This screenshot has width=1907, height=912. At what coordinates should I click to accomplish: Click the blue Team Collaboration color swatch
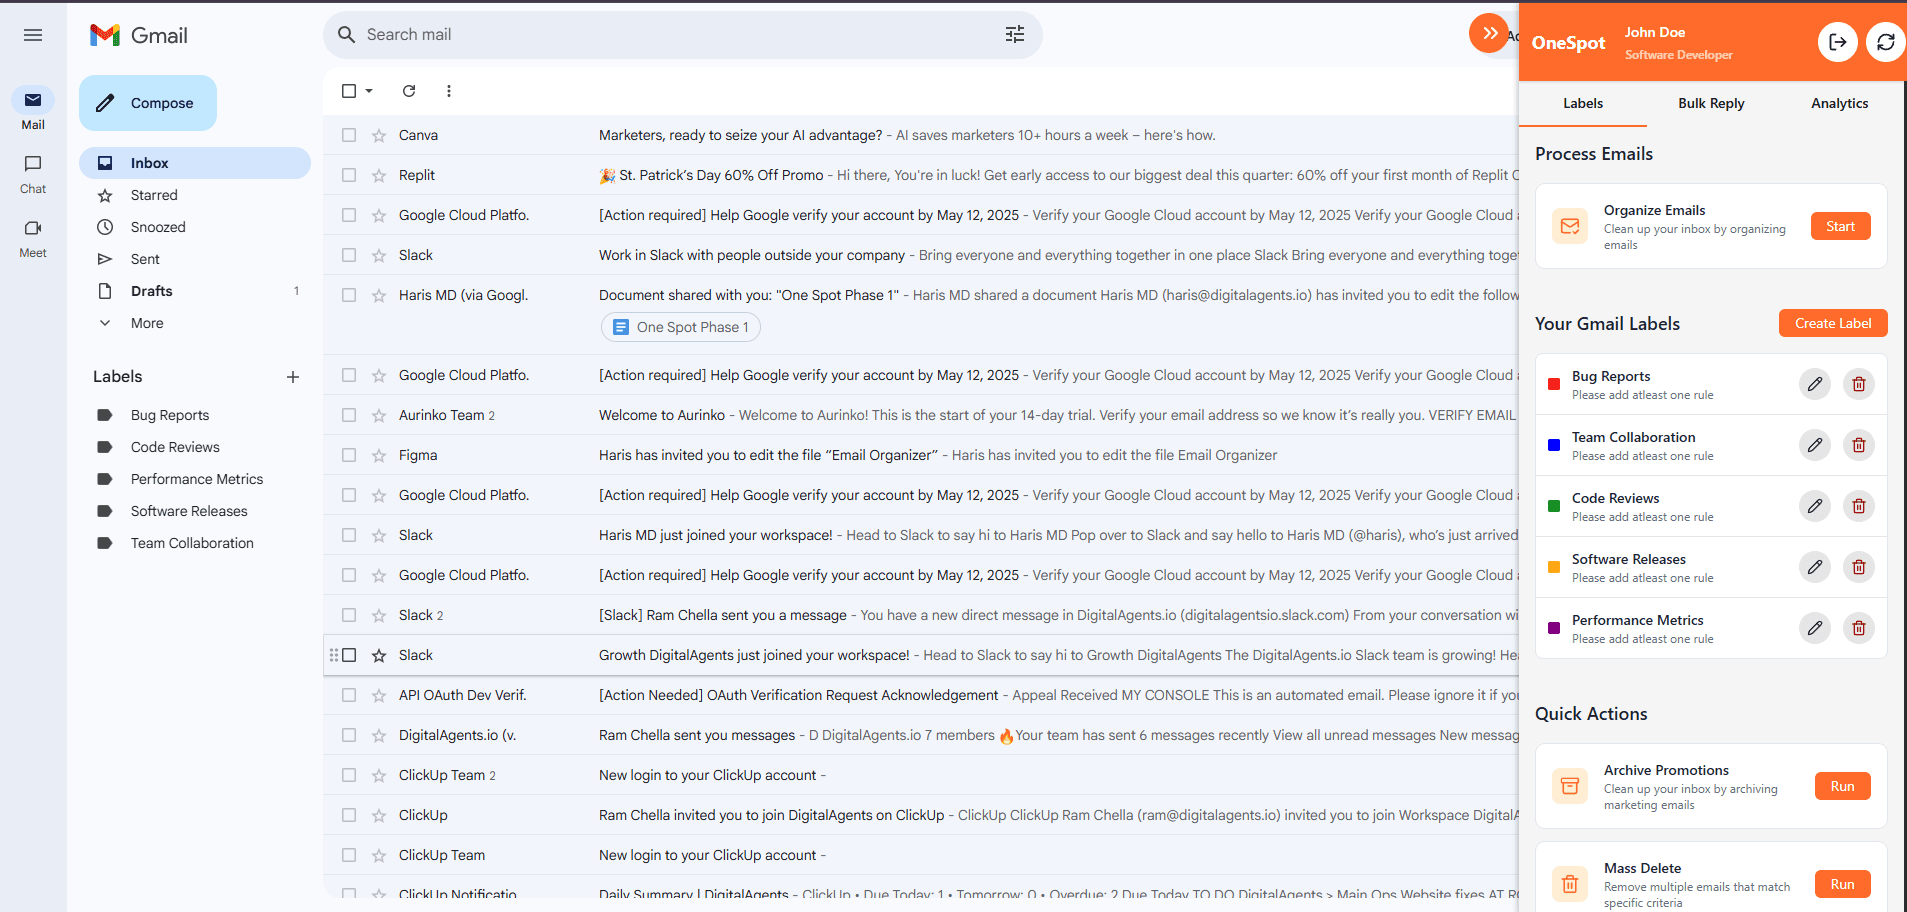click(x=1554, y=445)
